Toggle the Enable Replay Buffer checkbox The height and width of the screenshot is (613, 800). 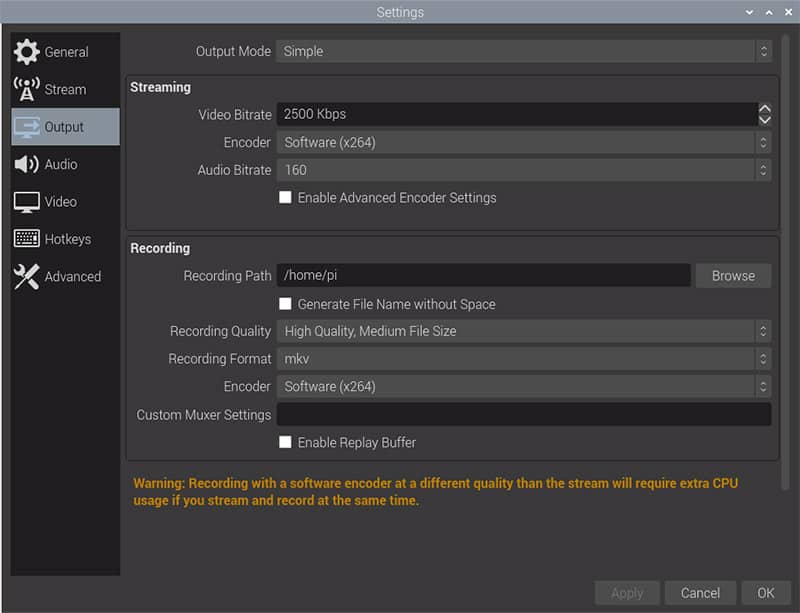(x=285, y=442)
